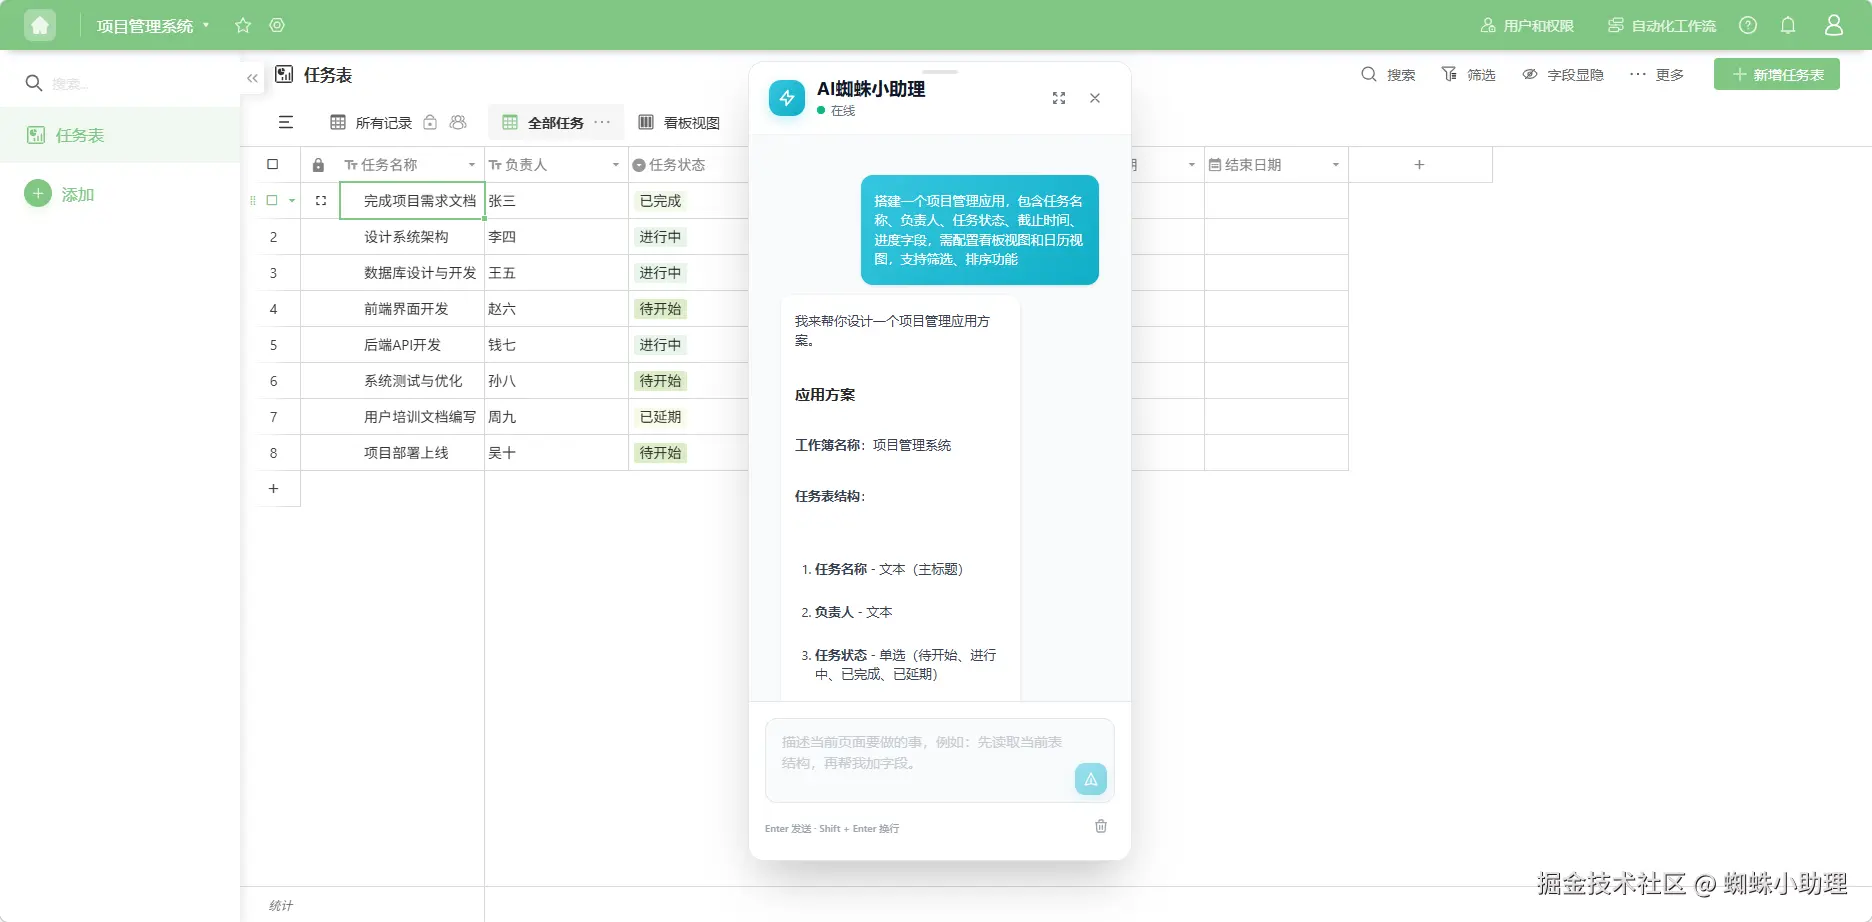
Task: Click the sidebar search magnifier icon
Action: click(34, 83)
